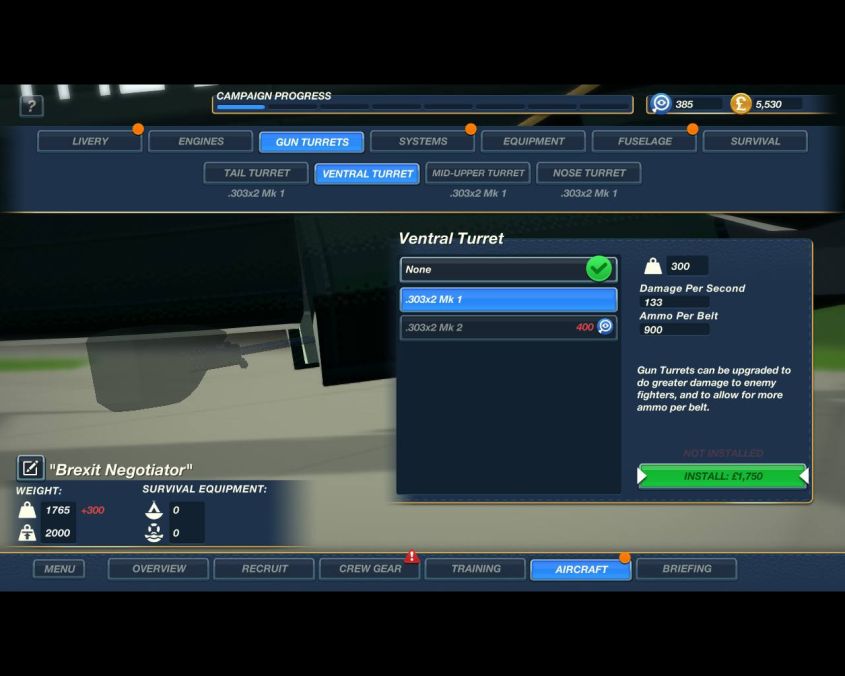The image size is (845, 676).
Task: Click the 5,530 money balance
Action: point(768,104)
